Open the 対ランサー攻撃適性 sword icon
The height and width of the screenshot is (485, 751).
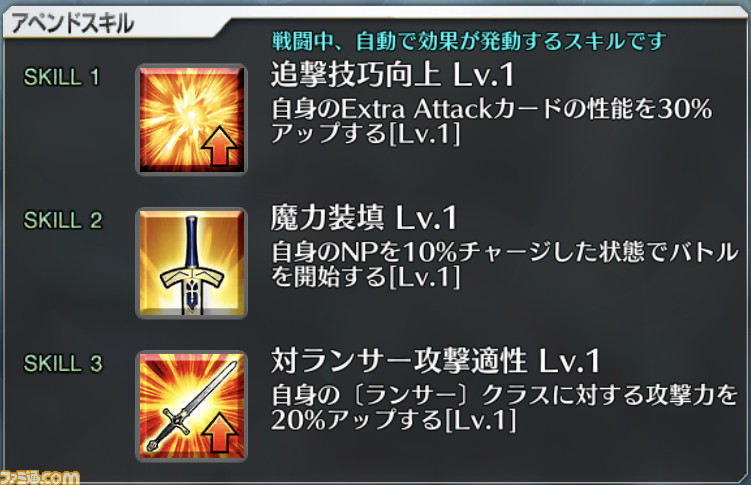pyautogui.click(x=191, y=406)
